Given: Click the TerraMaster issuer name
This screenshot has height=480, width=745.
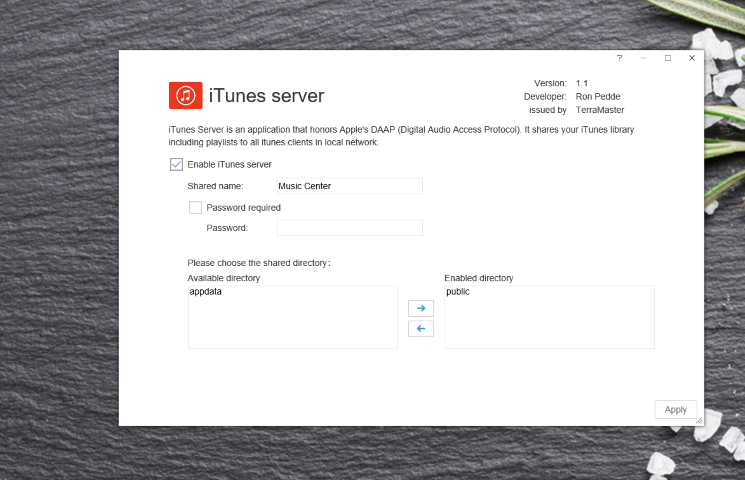Looking at the screenshot, I should point(600,110).
